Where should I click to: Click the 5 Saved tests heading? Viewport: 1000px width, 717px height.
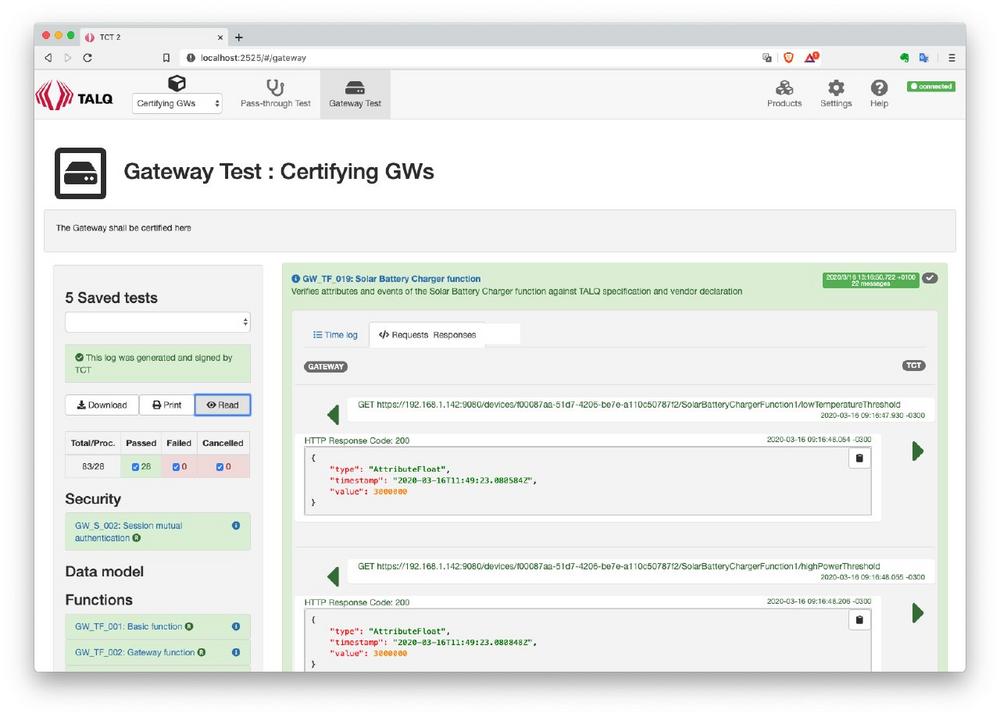click(111, 298)
